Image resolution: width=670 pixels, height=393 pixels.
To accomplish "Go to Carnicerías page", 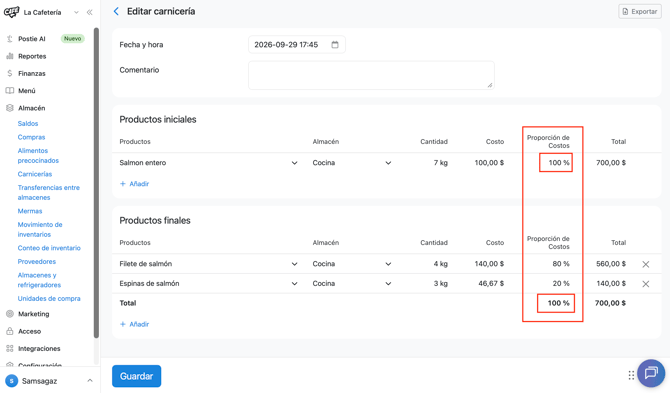I will [35, 174].
